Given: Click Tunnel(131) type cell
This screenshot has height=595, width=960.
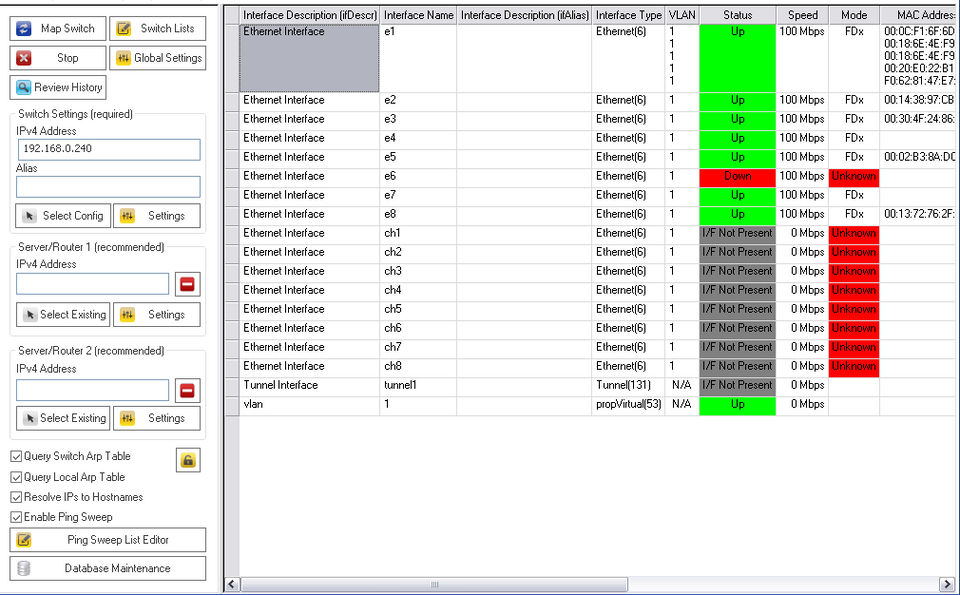Looking at the screenshot, I should tap(629, 385).
